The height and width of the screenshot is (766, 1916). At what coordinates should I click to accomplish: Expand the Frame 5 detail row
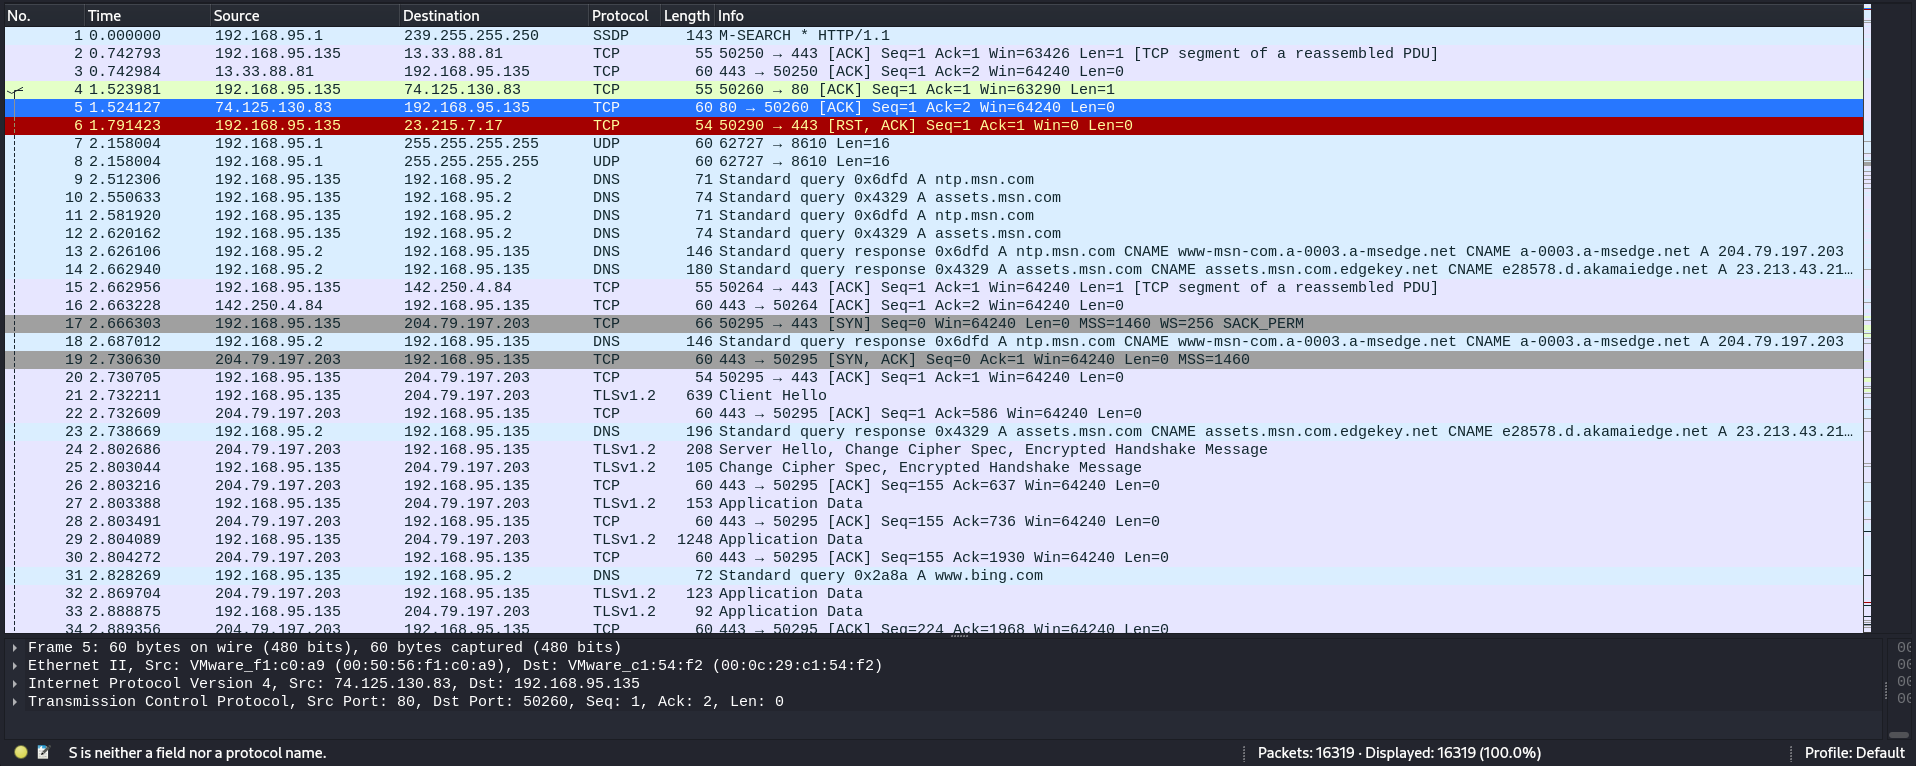click(x=14, y=647)
